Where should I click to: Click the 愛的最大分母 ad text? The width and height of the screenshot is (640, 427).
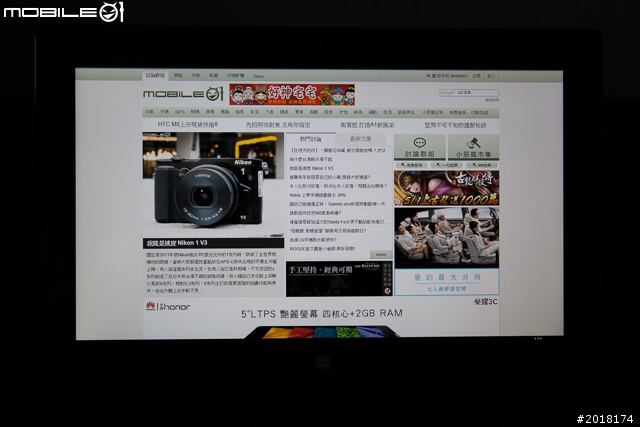(447, 278)
